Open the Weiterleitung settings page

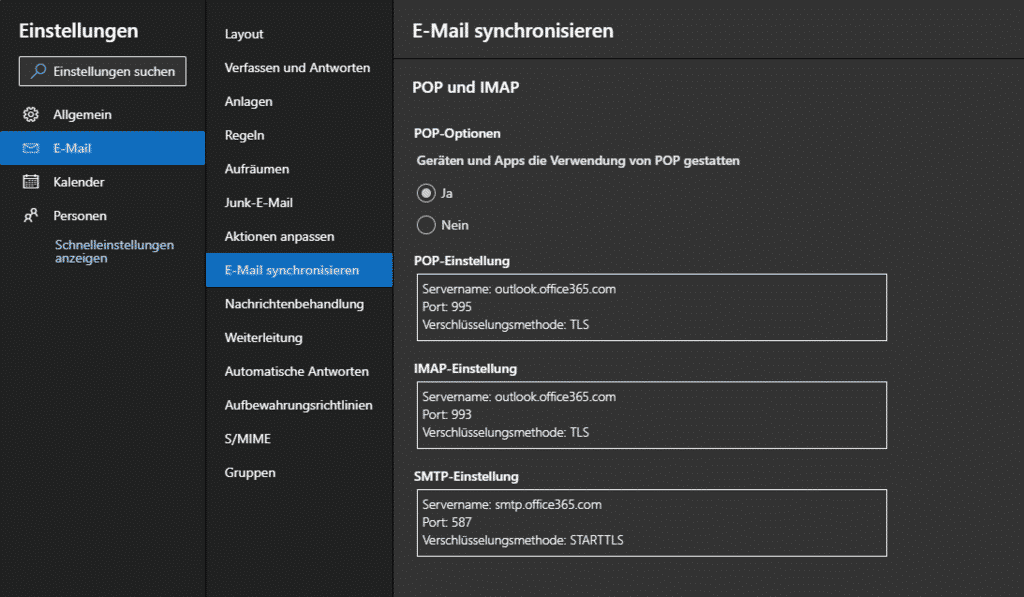point(299,338)
